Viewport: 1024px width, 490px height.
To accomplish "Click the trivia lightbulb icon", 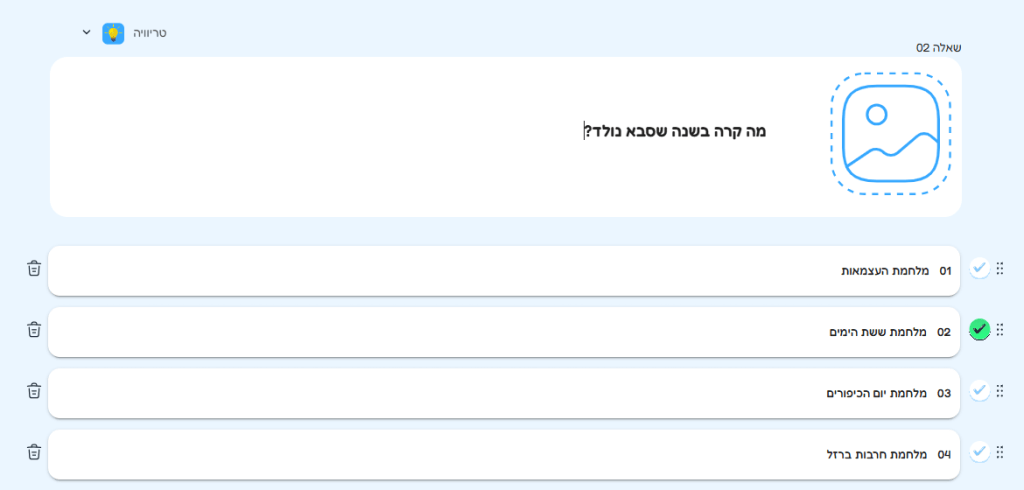I will point(113,33).
